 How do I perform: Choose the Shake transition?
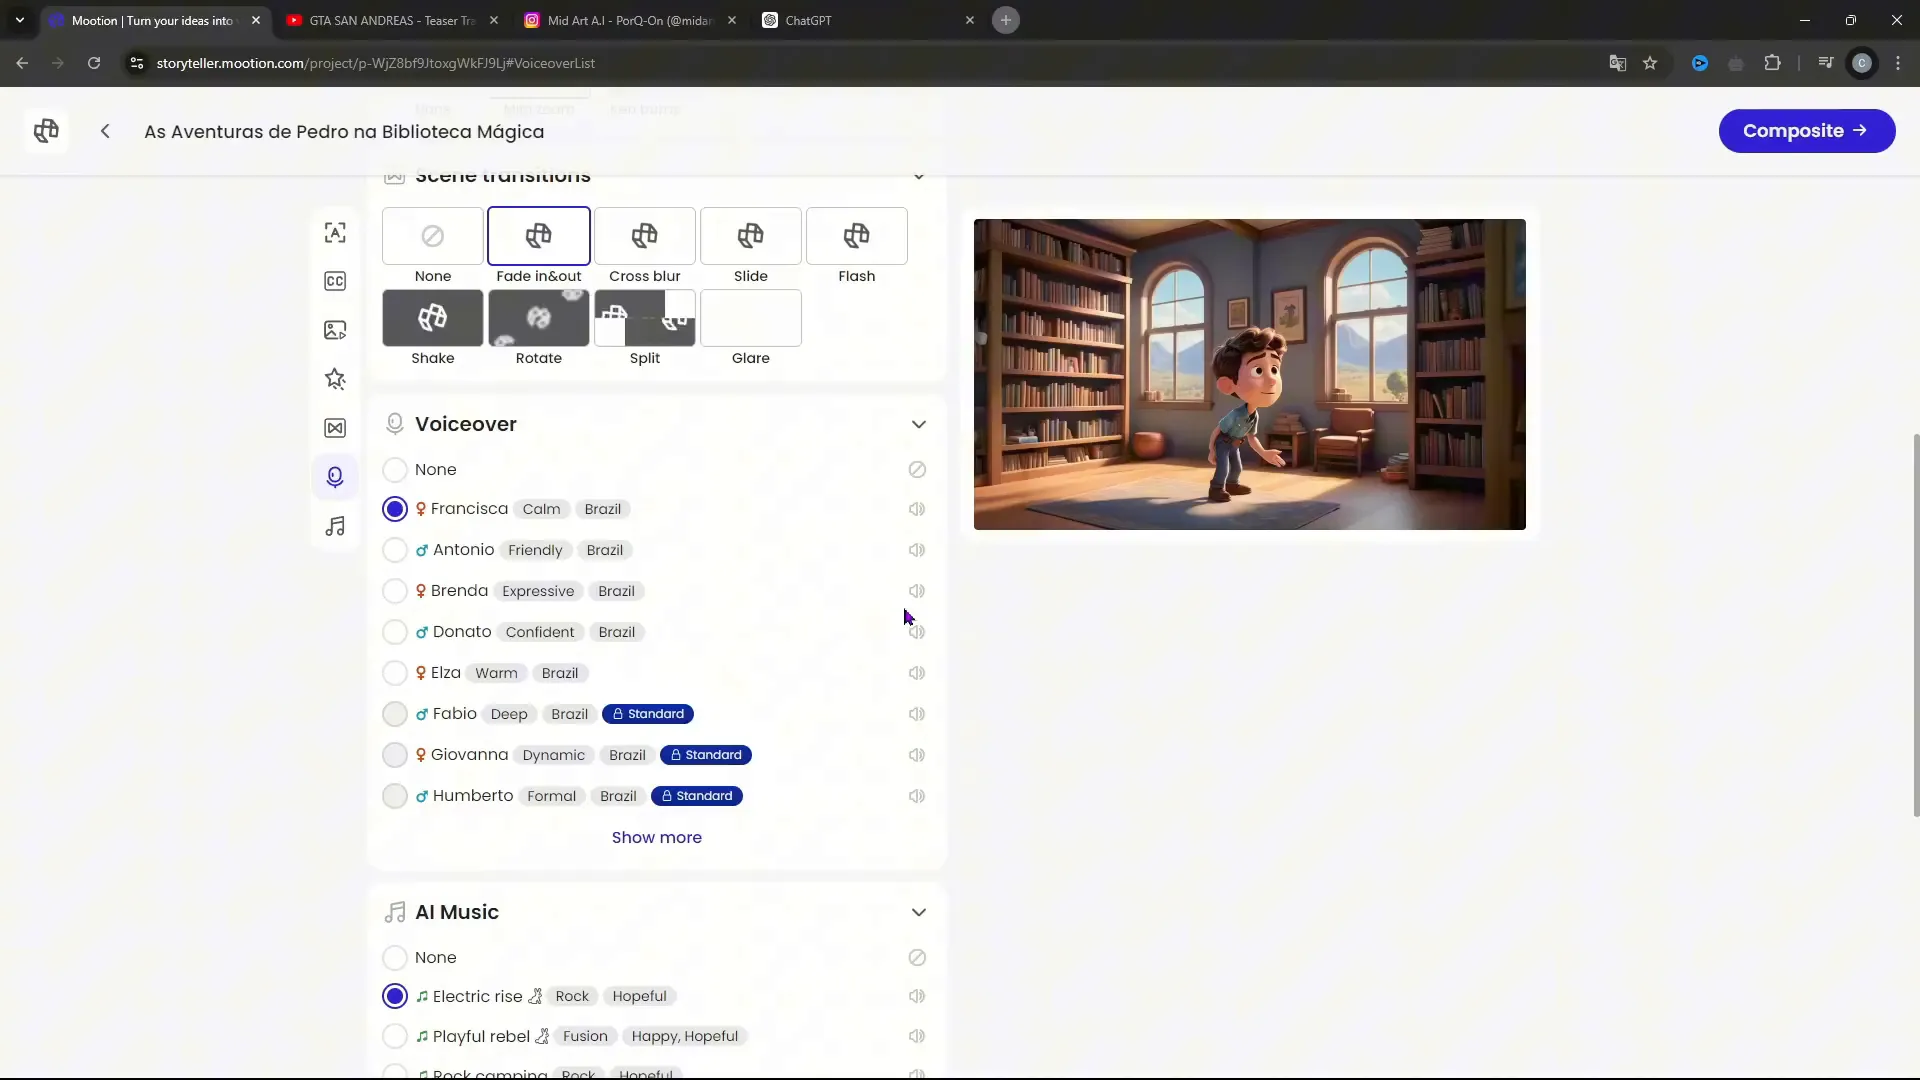433,318
